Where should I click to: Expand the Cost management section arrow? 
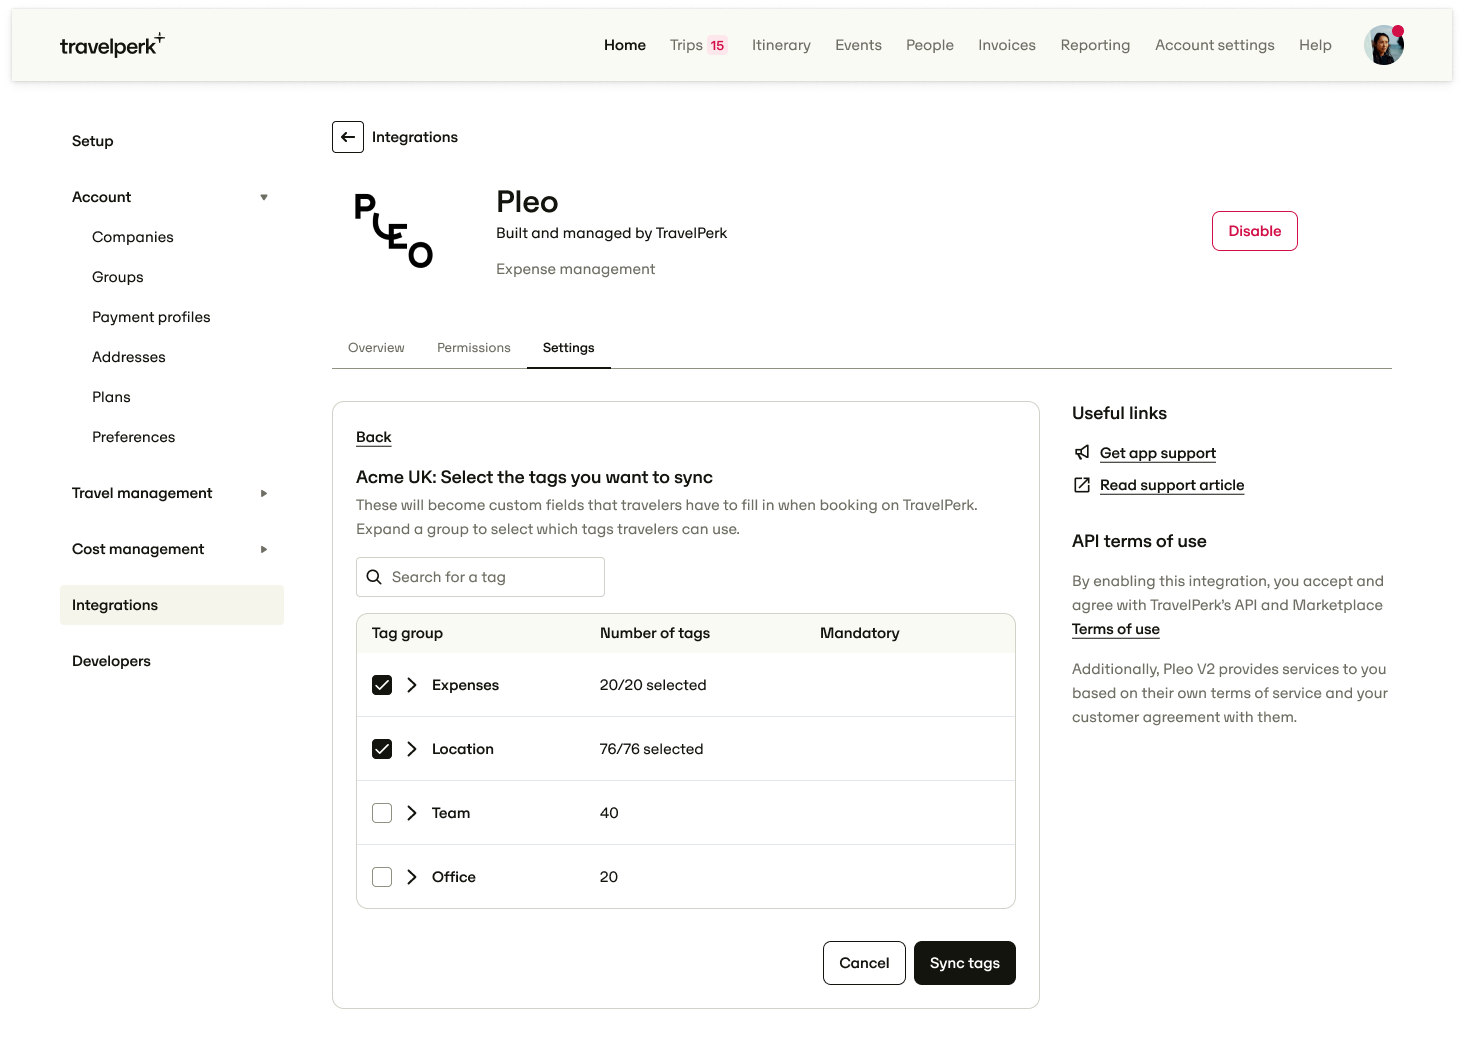pyautogui.click(x=264, y=549)
